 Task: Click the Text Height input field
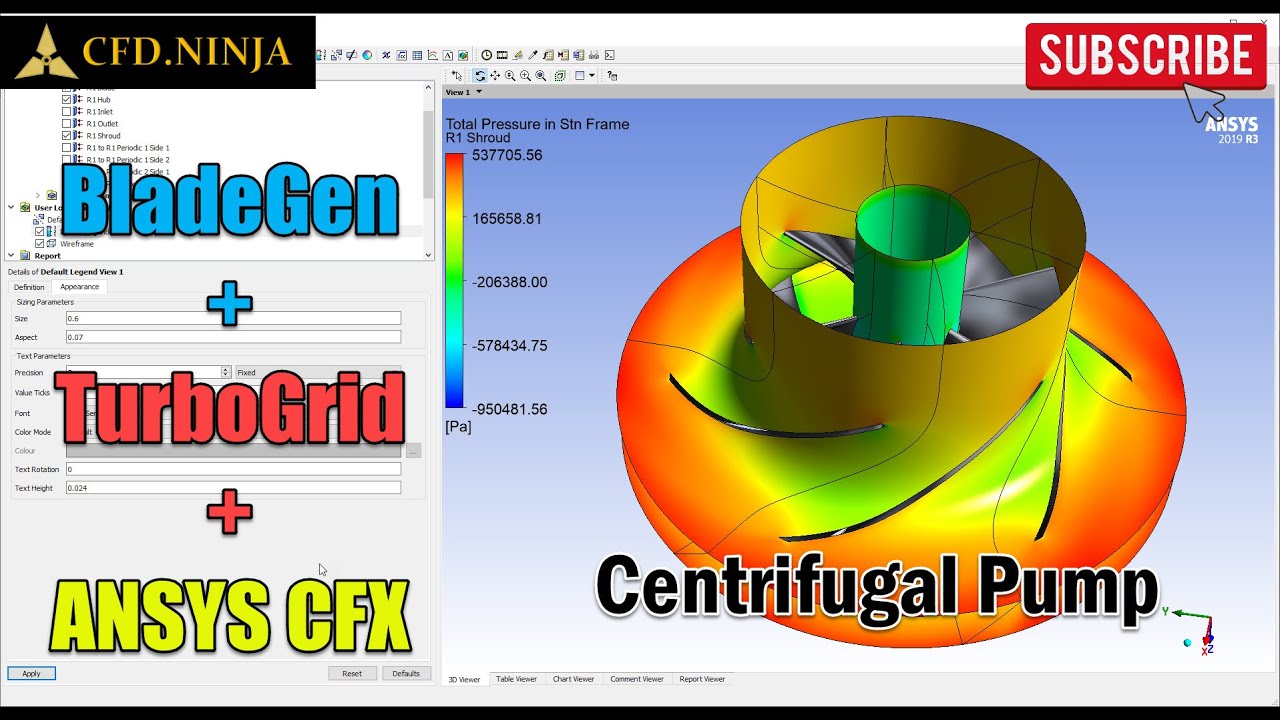[x=233, y=488]
